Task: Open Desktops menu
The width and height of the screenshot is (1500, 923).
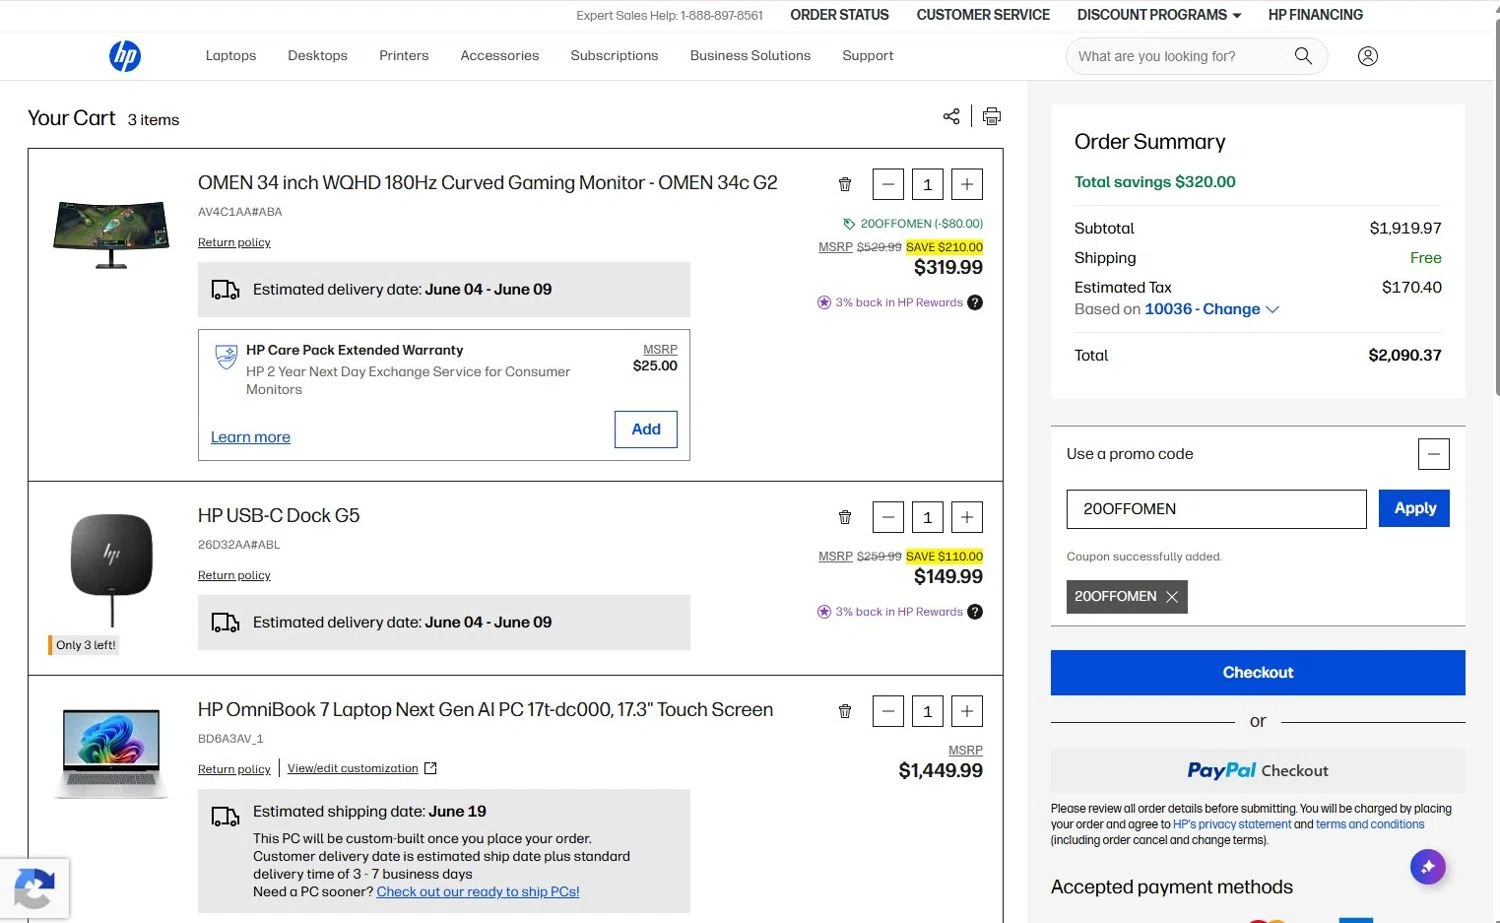Action: pyautogui.click(x=318, y=56)
